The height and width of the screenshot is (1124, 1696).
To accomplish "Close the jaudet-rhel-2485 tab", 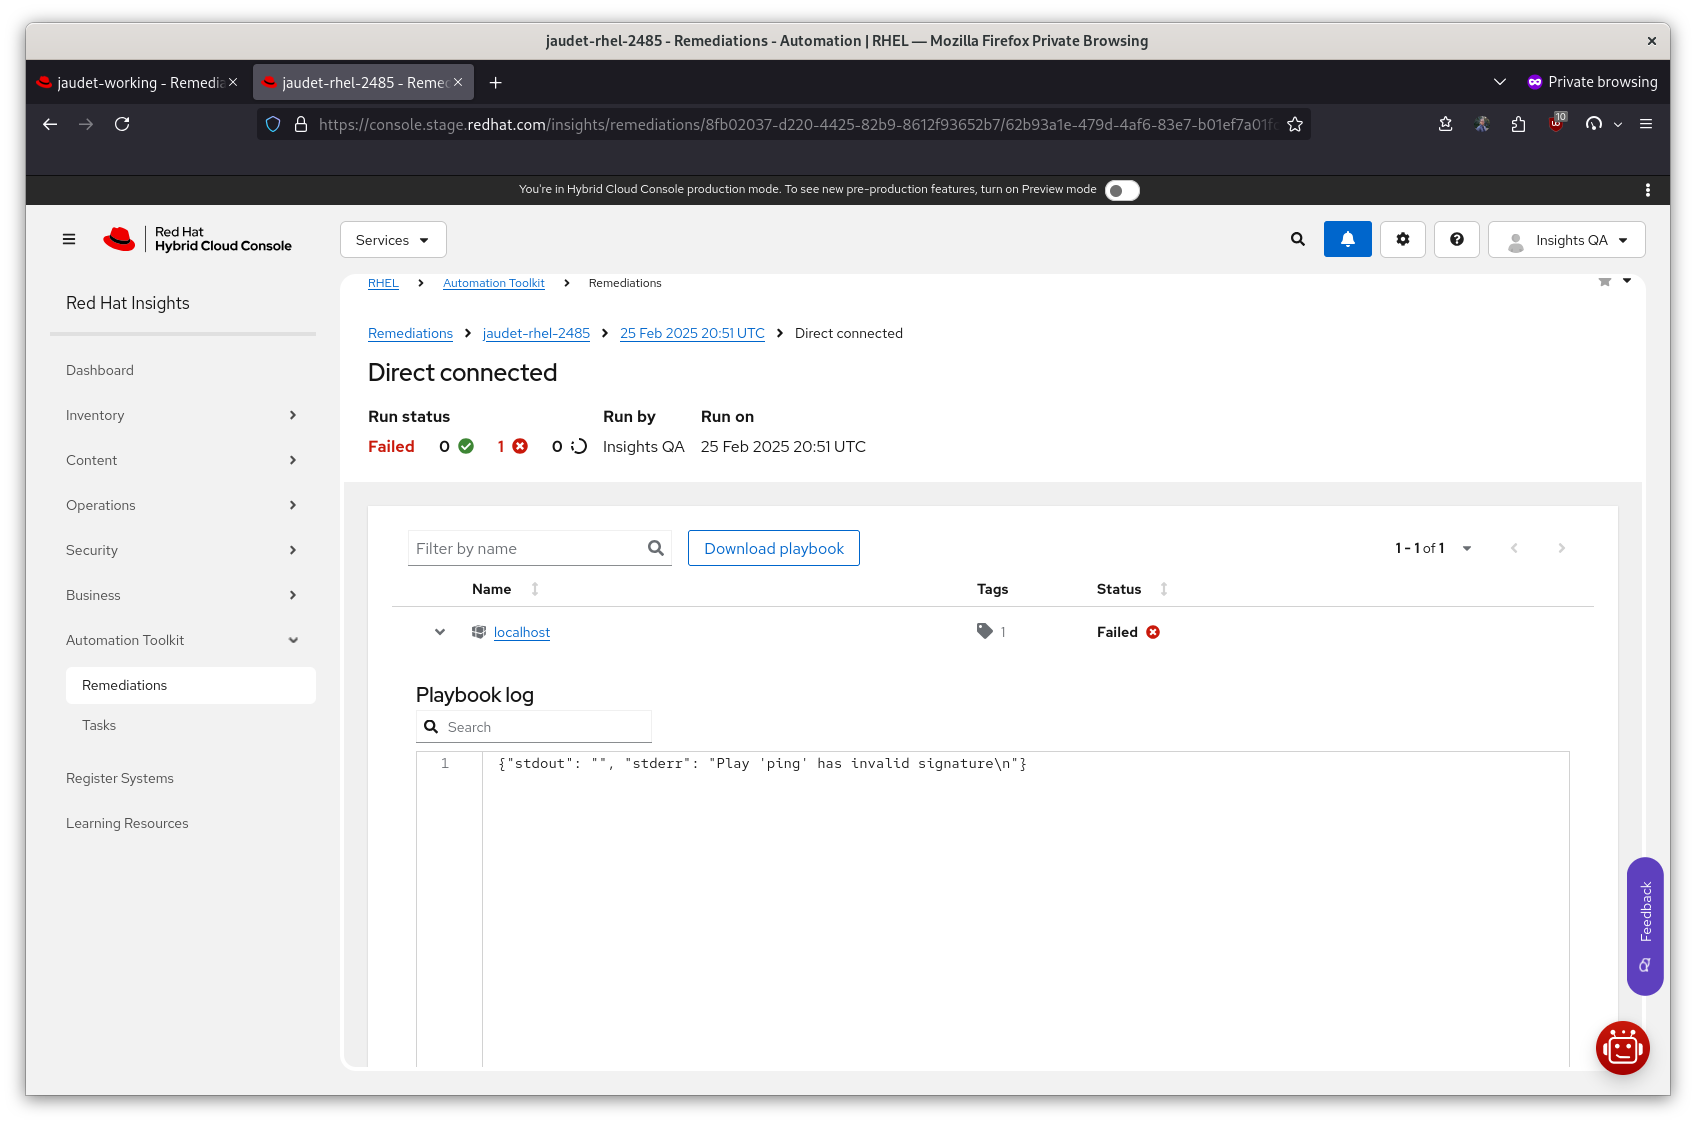I will click(x=458, y=82).
